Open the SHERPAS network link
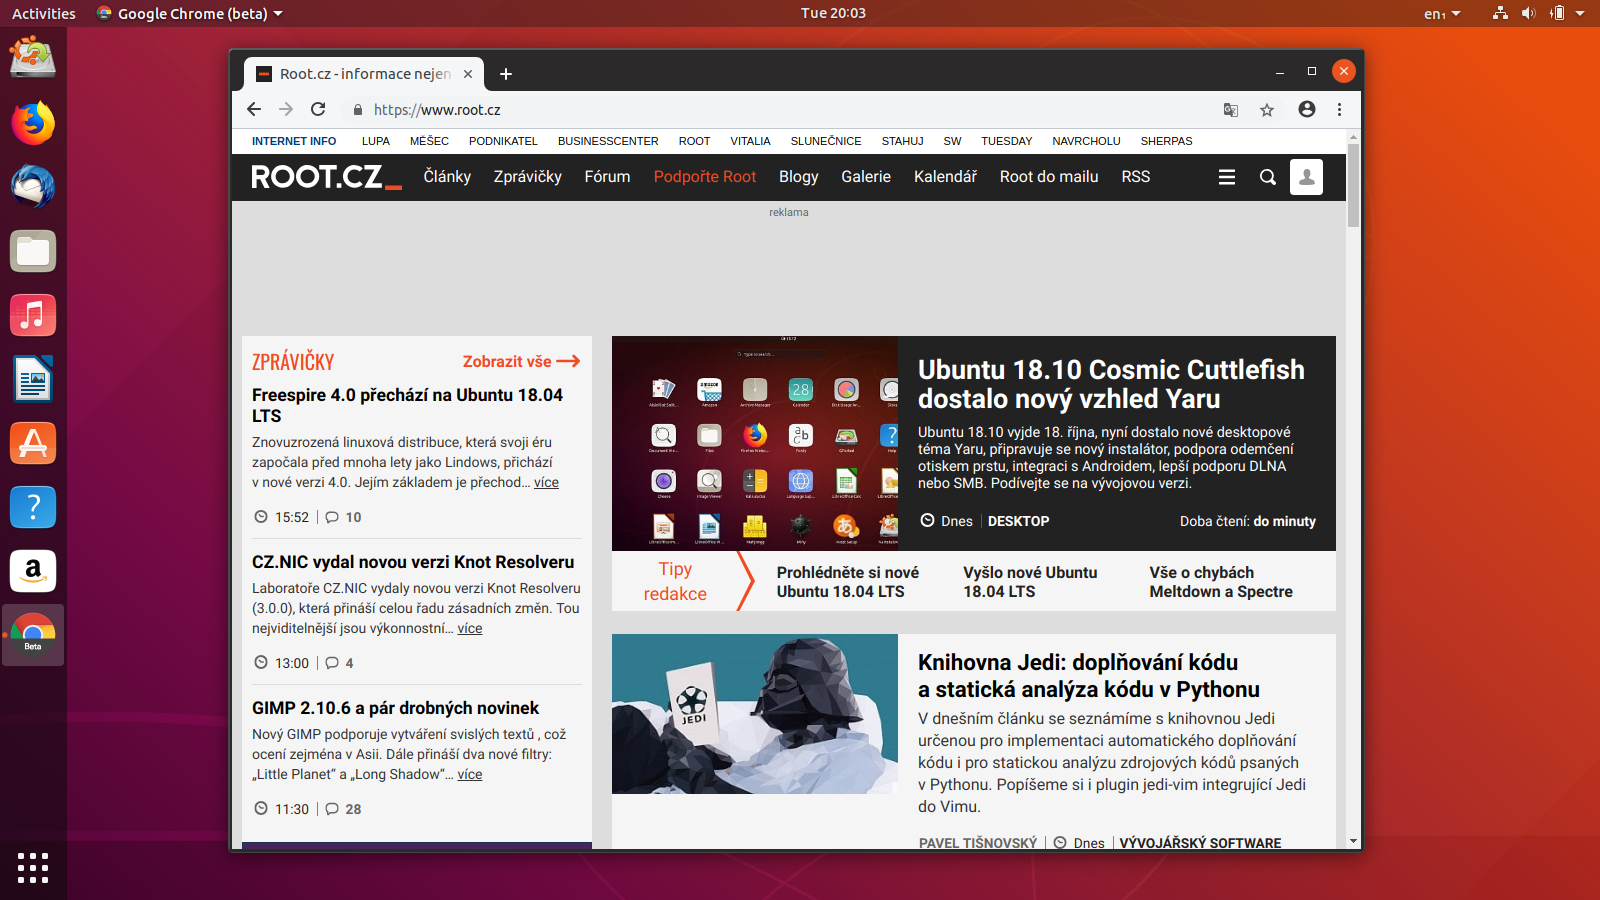This screenshot has width=1600, height=900. [x=1166, y=141]
